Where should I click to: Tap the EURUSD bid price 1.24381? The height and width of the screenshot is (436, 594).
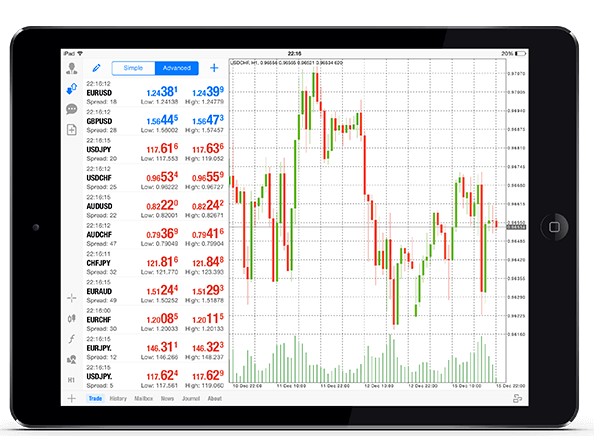pyautogui.click(x=162, y=92)
